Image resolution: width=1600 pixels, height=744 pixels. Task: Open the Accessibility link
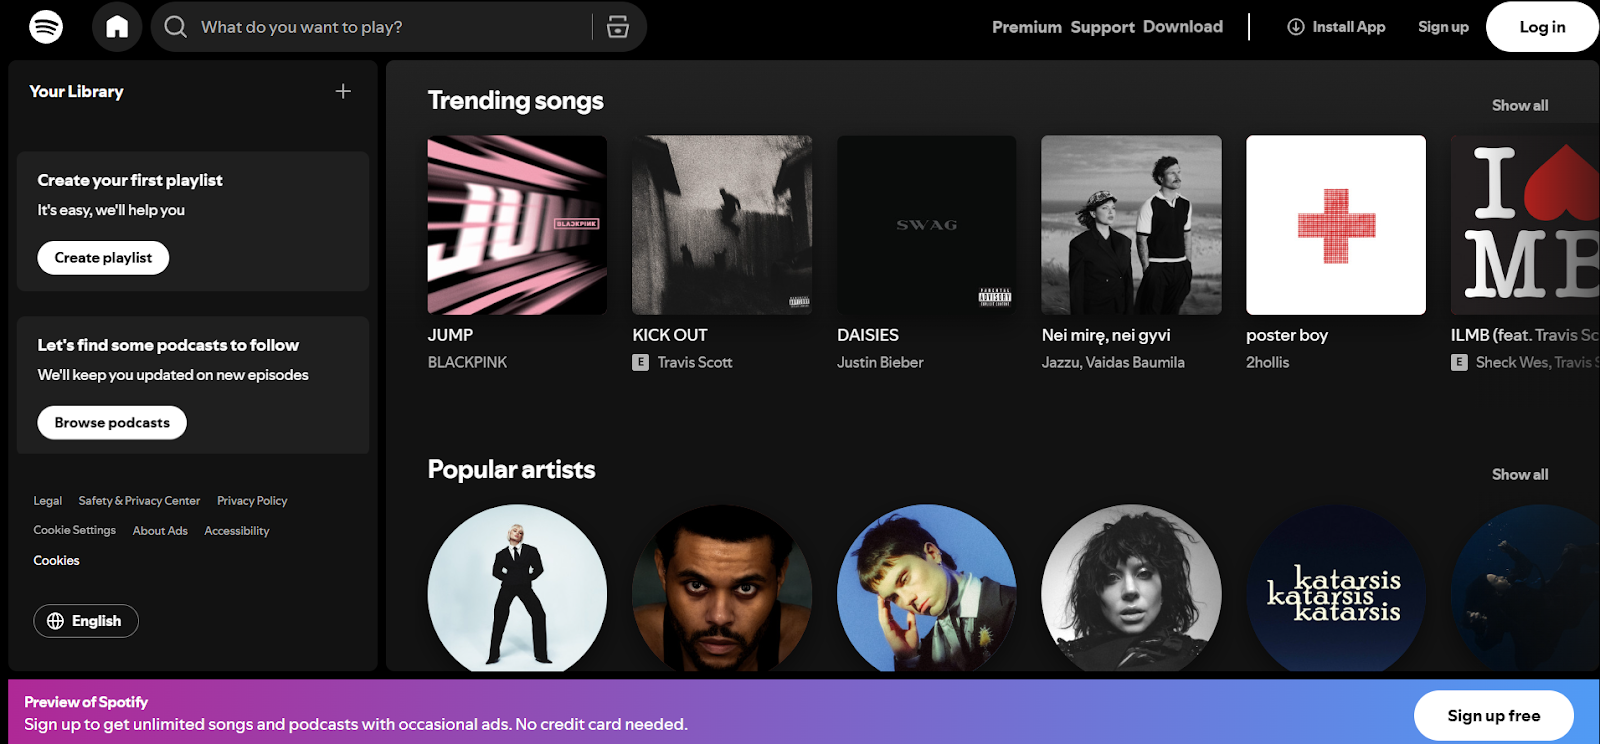pyautogui.click(x=237, y=531)
